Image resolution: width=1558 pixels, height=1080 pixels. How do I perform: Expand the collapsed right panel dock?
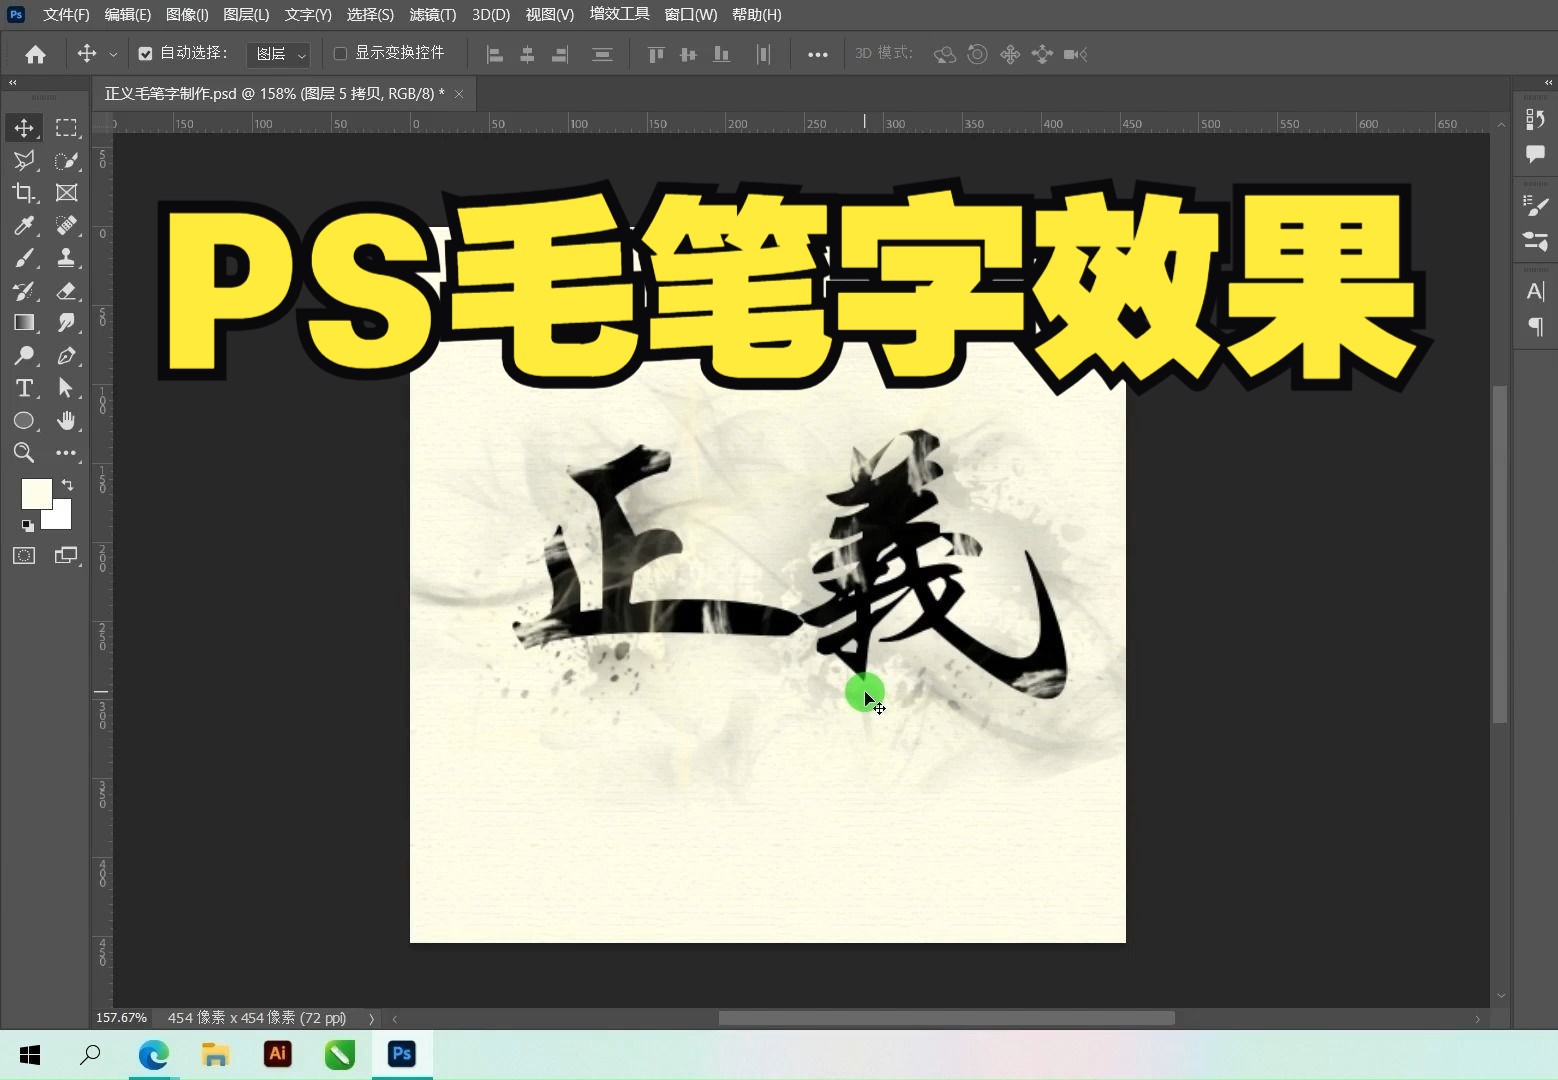coord(1548,83)
